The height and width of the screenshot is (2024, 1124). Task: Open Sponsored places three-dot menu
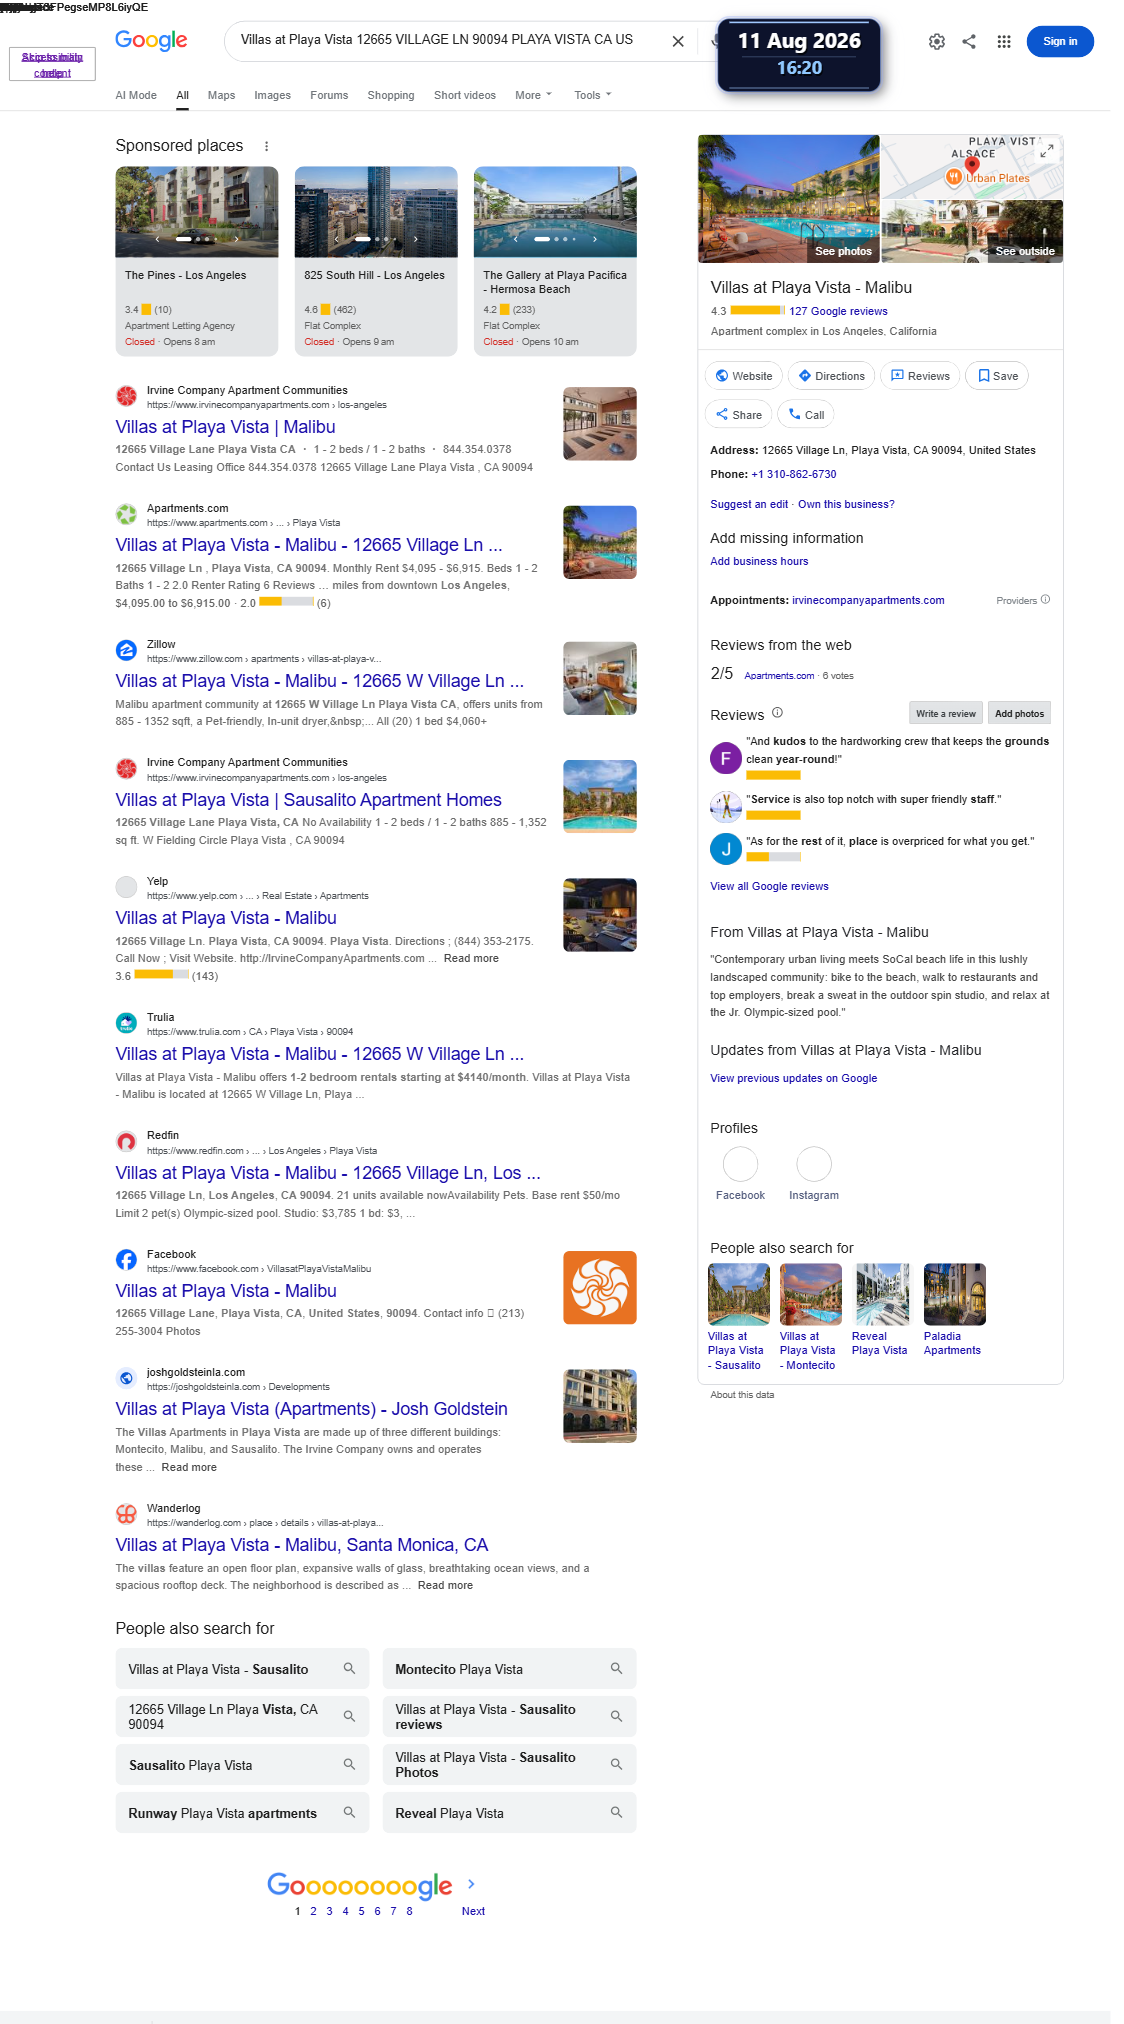(x=266, y=146)
